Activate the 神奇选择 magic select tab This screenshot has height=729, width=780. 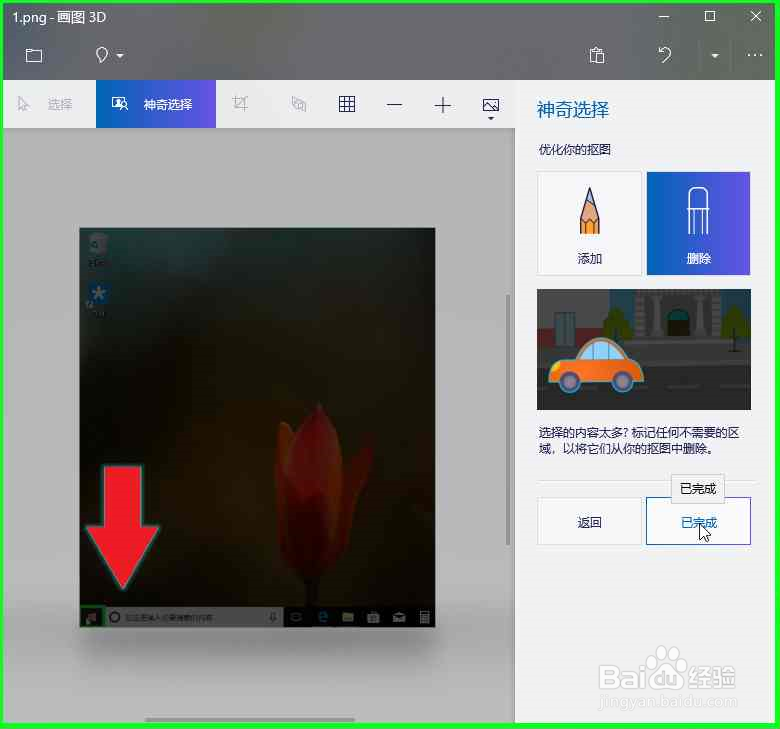pos(156,104)
